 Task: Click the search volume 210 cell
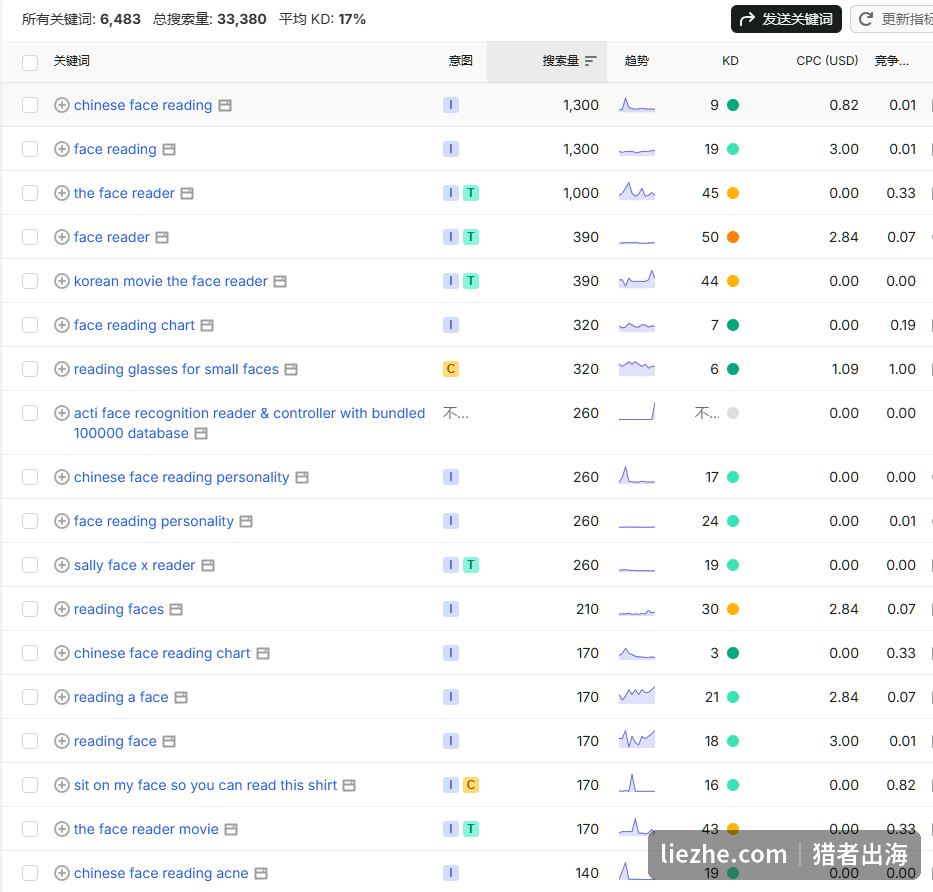coord(587,609)
